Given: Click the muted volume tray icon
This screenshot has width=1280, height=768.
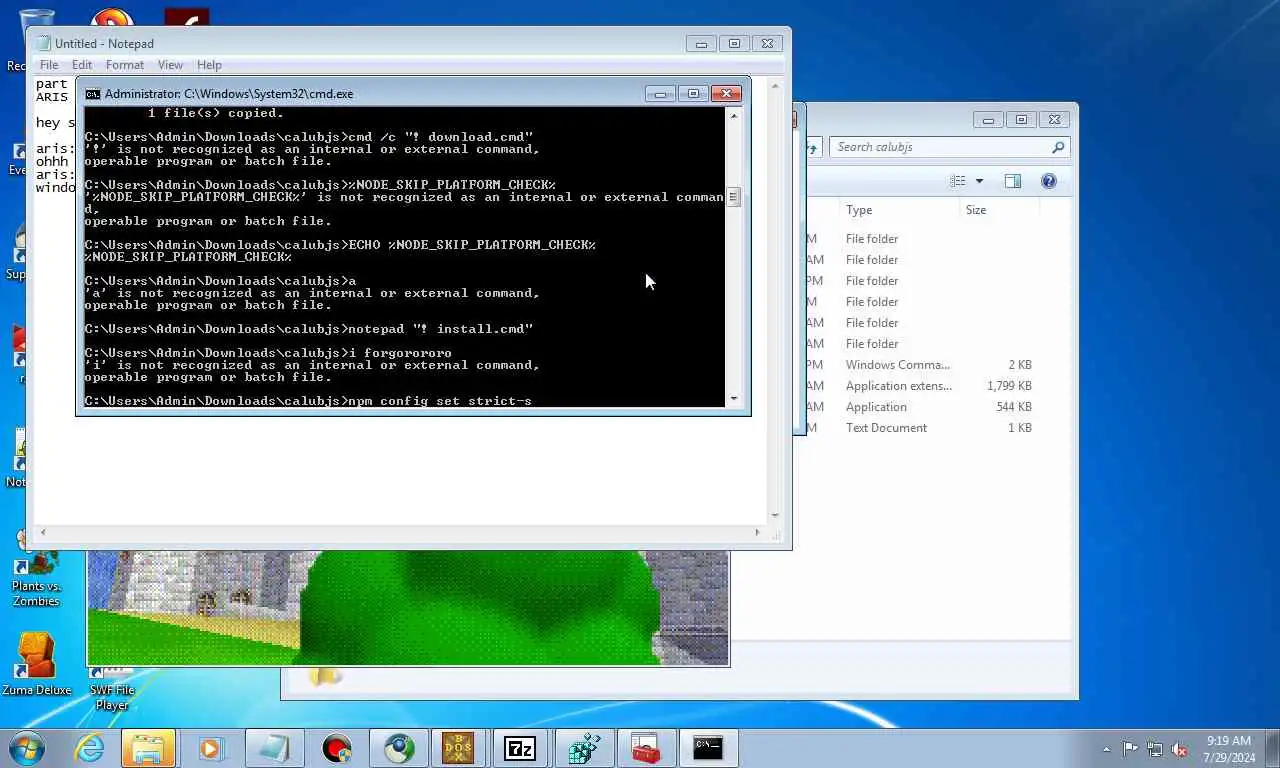Looking at the screenshot, I should pyautogui.click(x=1180, y=748).
